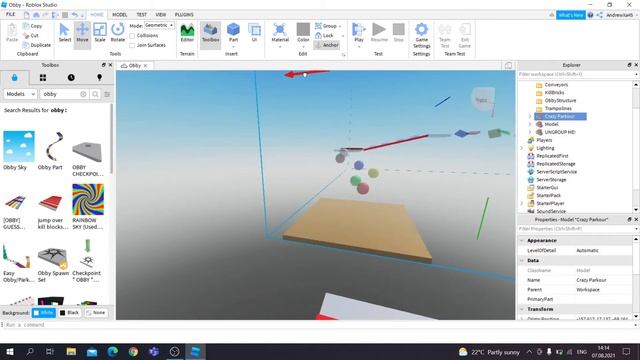Open the FILE menu

point(11,14)
